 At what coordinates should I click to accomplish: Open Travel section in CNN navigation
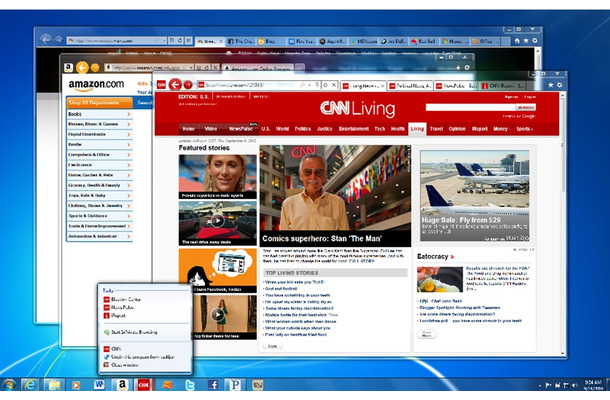pos(436,129)
